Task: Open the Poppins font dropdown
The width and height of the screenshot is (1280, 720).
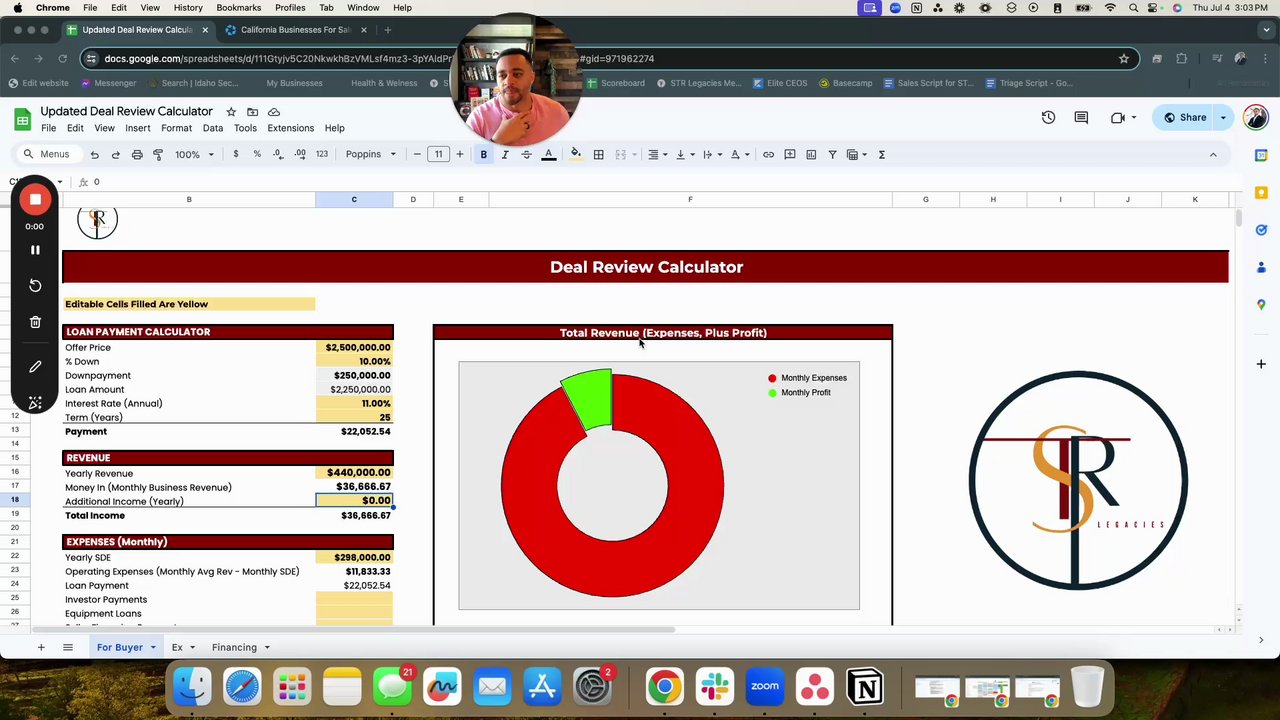Action: coord(370,154)
